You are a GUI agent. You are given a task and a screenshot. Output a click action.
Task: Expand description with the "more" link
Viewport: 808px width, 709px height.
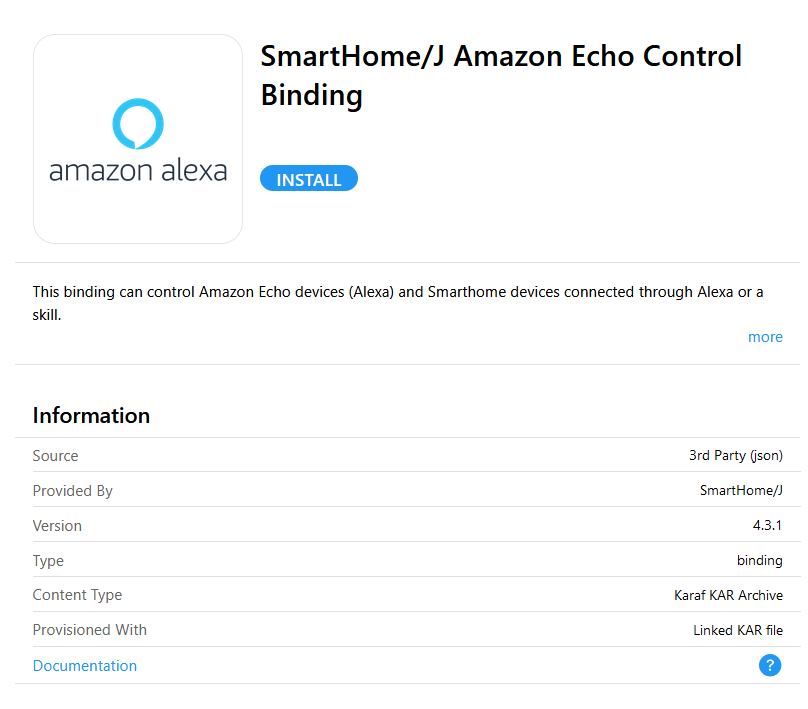(765, 337)
